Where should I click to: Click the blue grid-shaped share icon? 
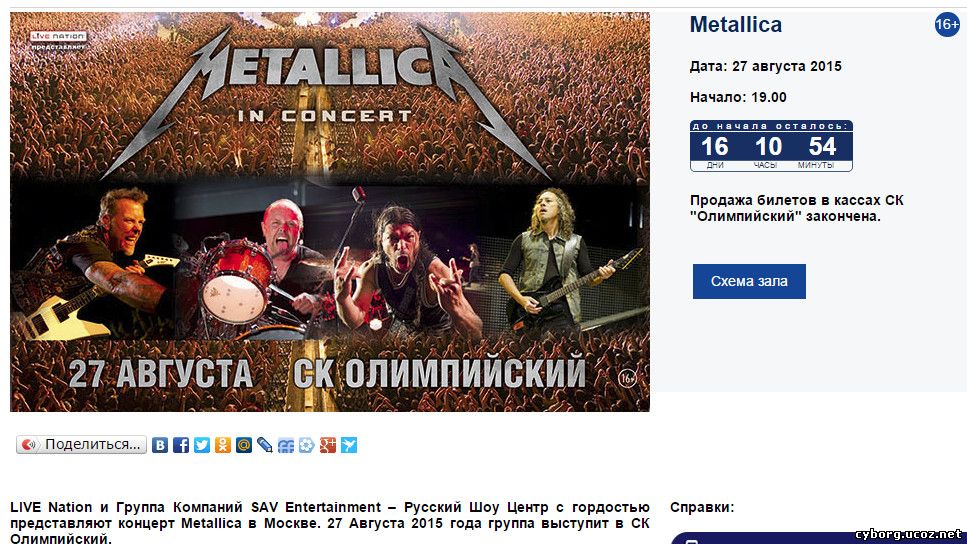286,445
